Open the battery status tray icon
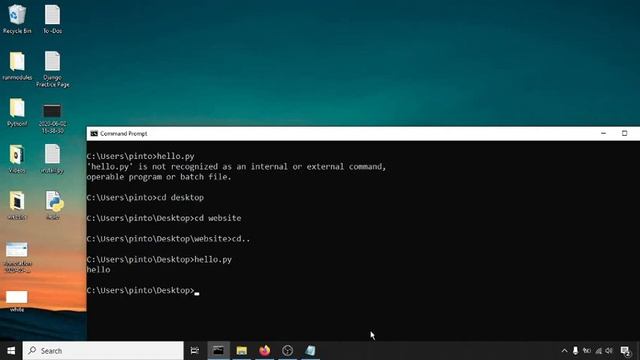 (587, 351)
